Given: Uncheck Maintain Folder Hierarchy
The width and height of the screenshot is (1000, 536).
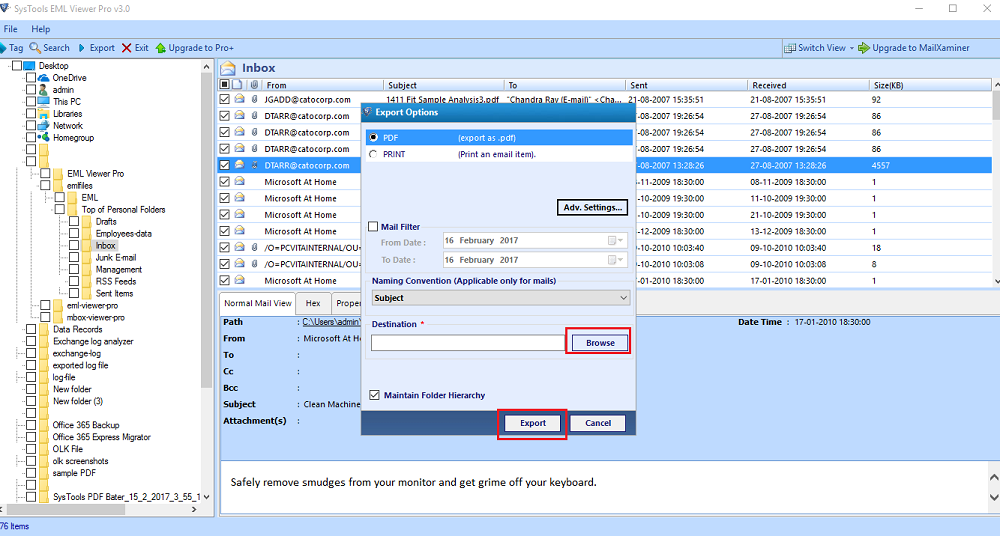Looking at the screenshot, I should pyautogui.click(x=374, y=395).
